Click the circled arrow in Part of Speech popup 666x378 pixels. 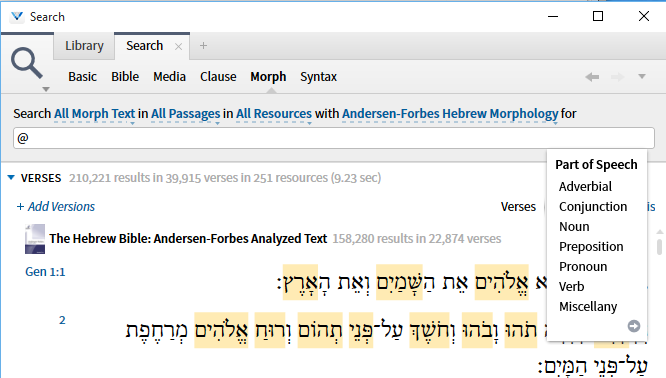point(634,326)
